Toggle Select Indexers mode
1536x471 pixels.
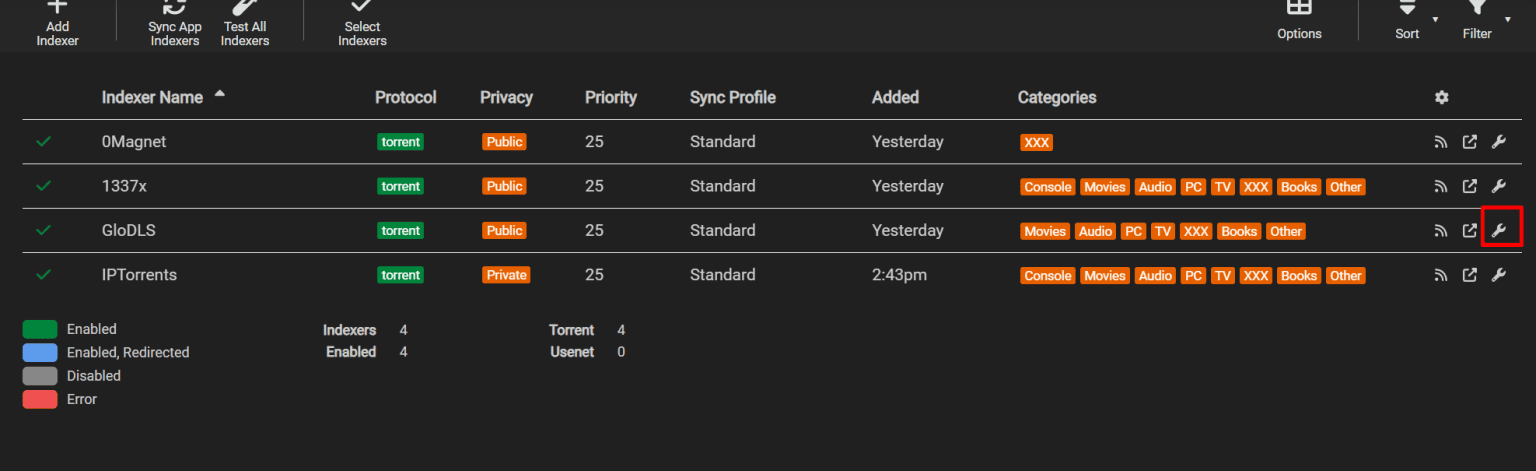(362, 22)
